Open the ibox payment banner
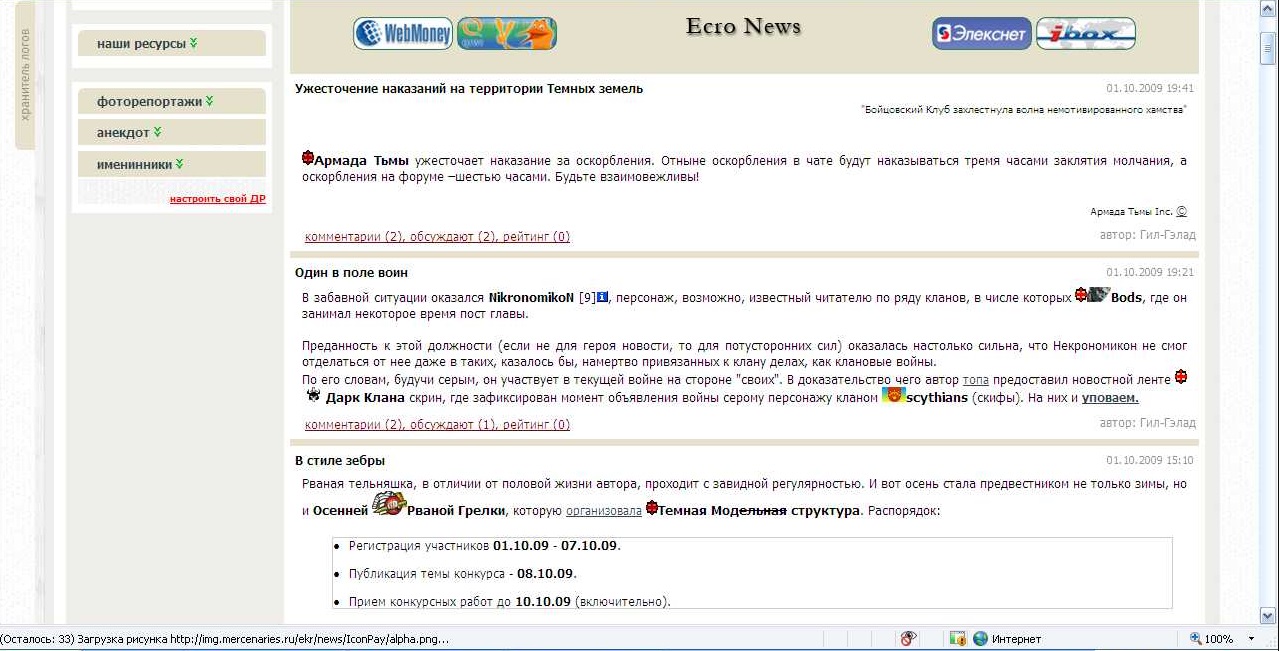 1086,34
